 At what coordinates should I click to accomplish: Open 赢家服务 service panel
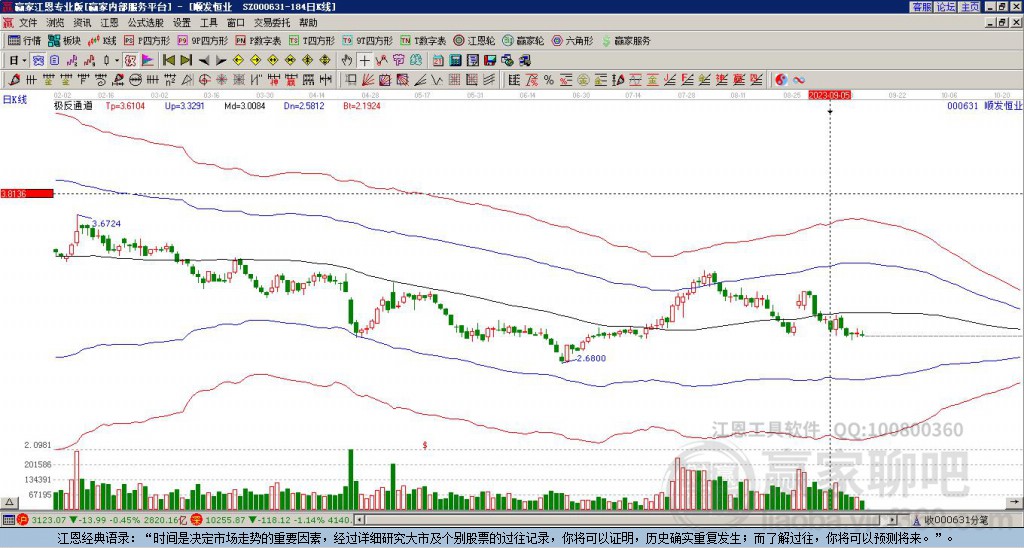(x=626, y=40)
